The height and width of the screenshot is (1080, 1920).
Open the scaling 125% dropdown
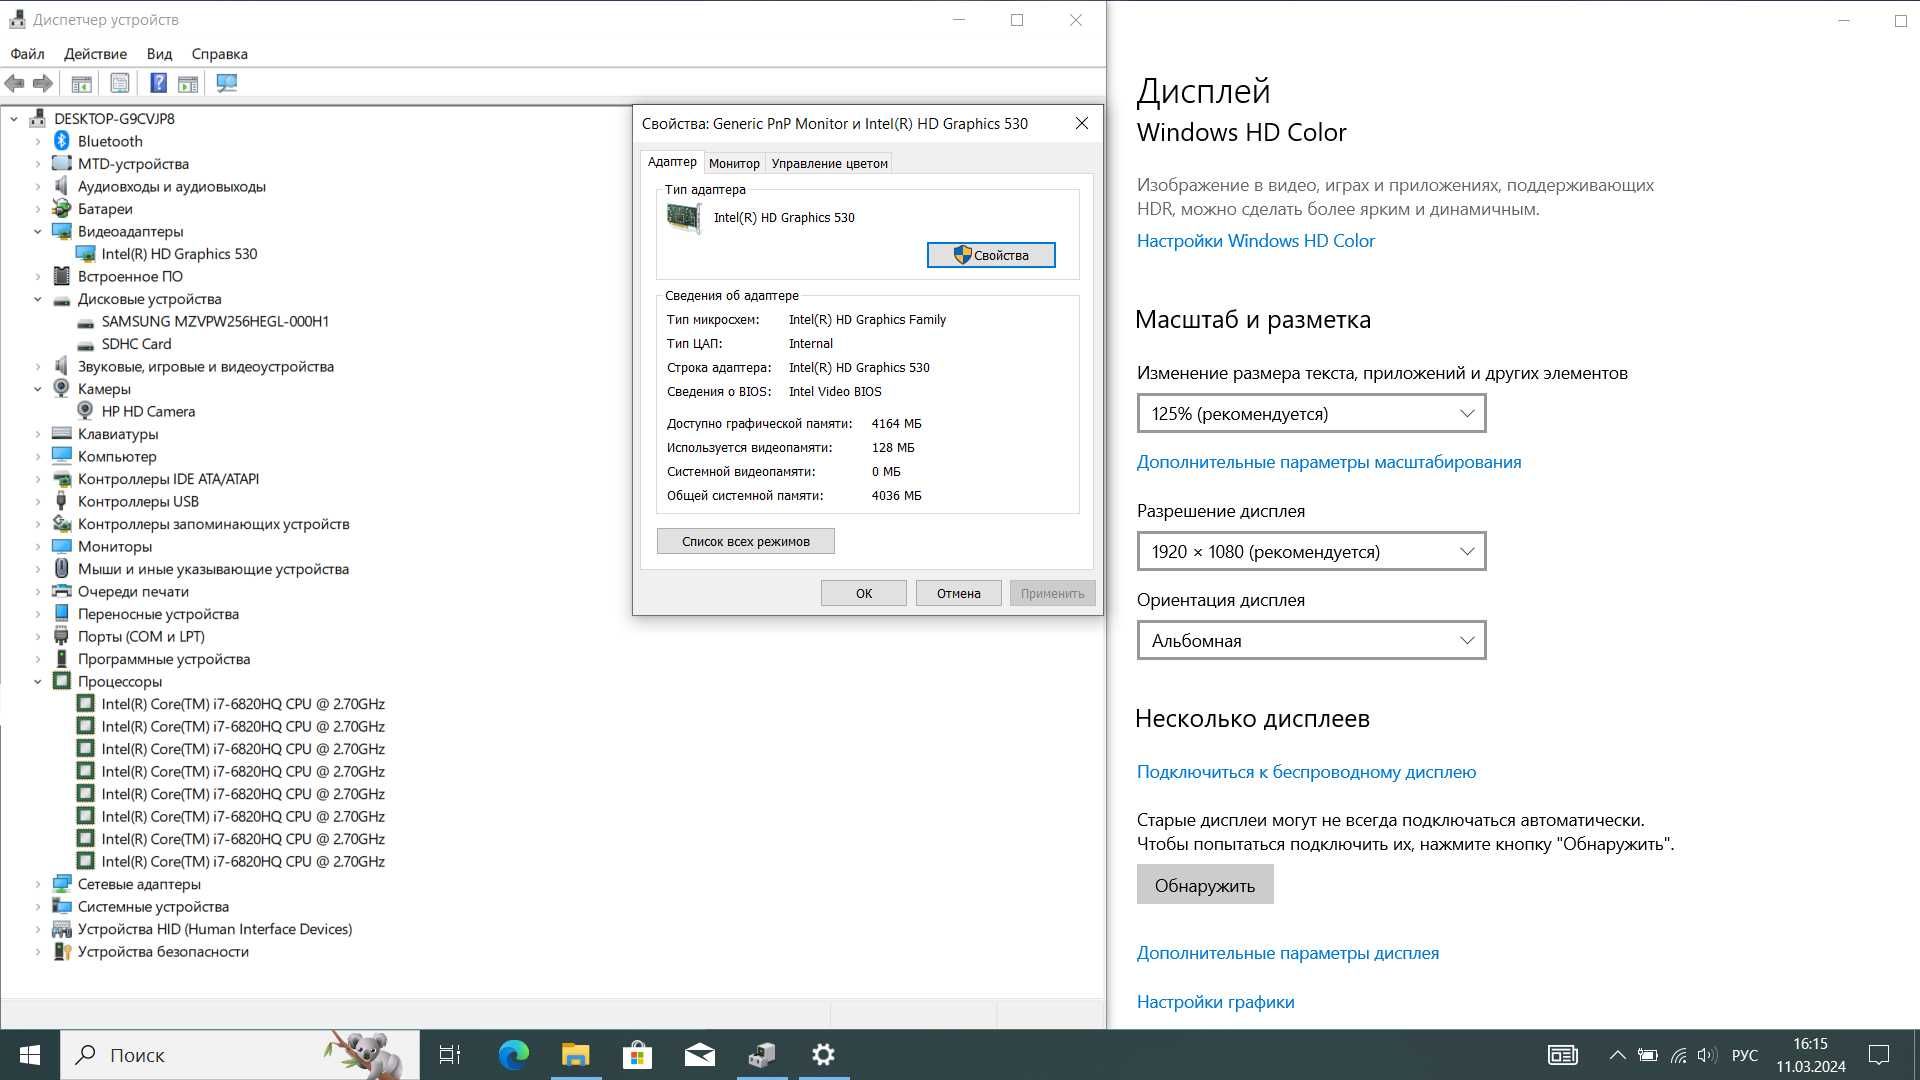(x=1311, y=413)
